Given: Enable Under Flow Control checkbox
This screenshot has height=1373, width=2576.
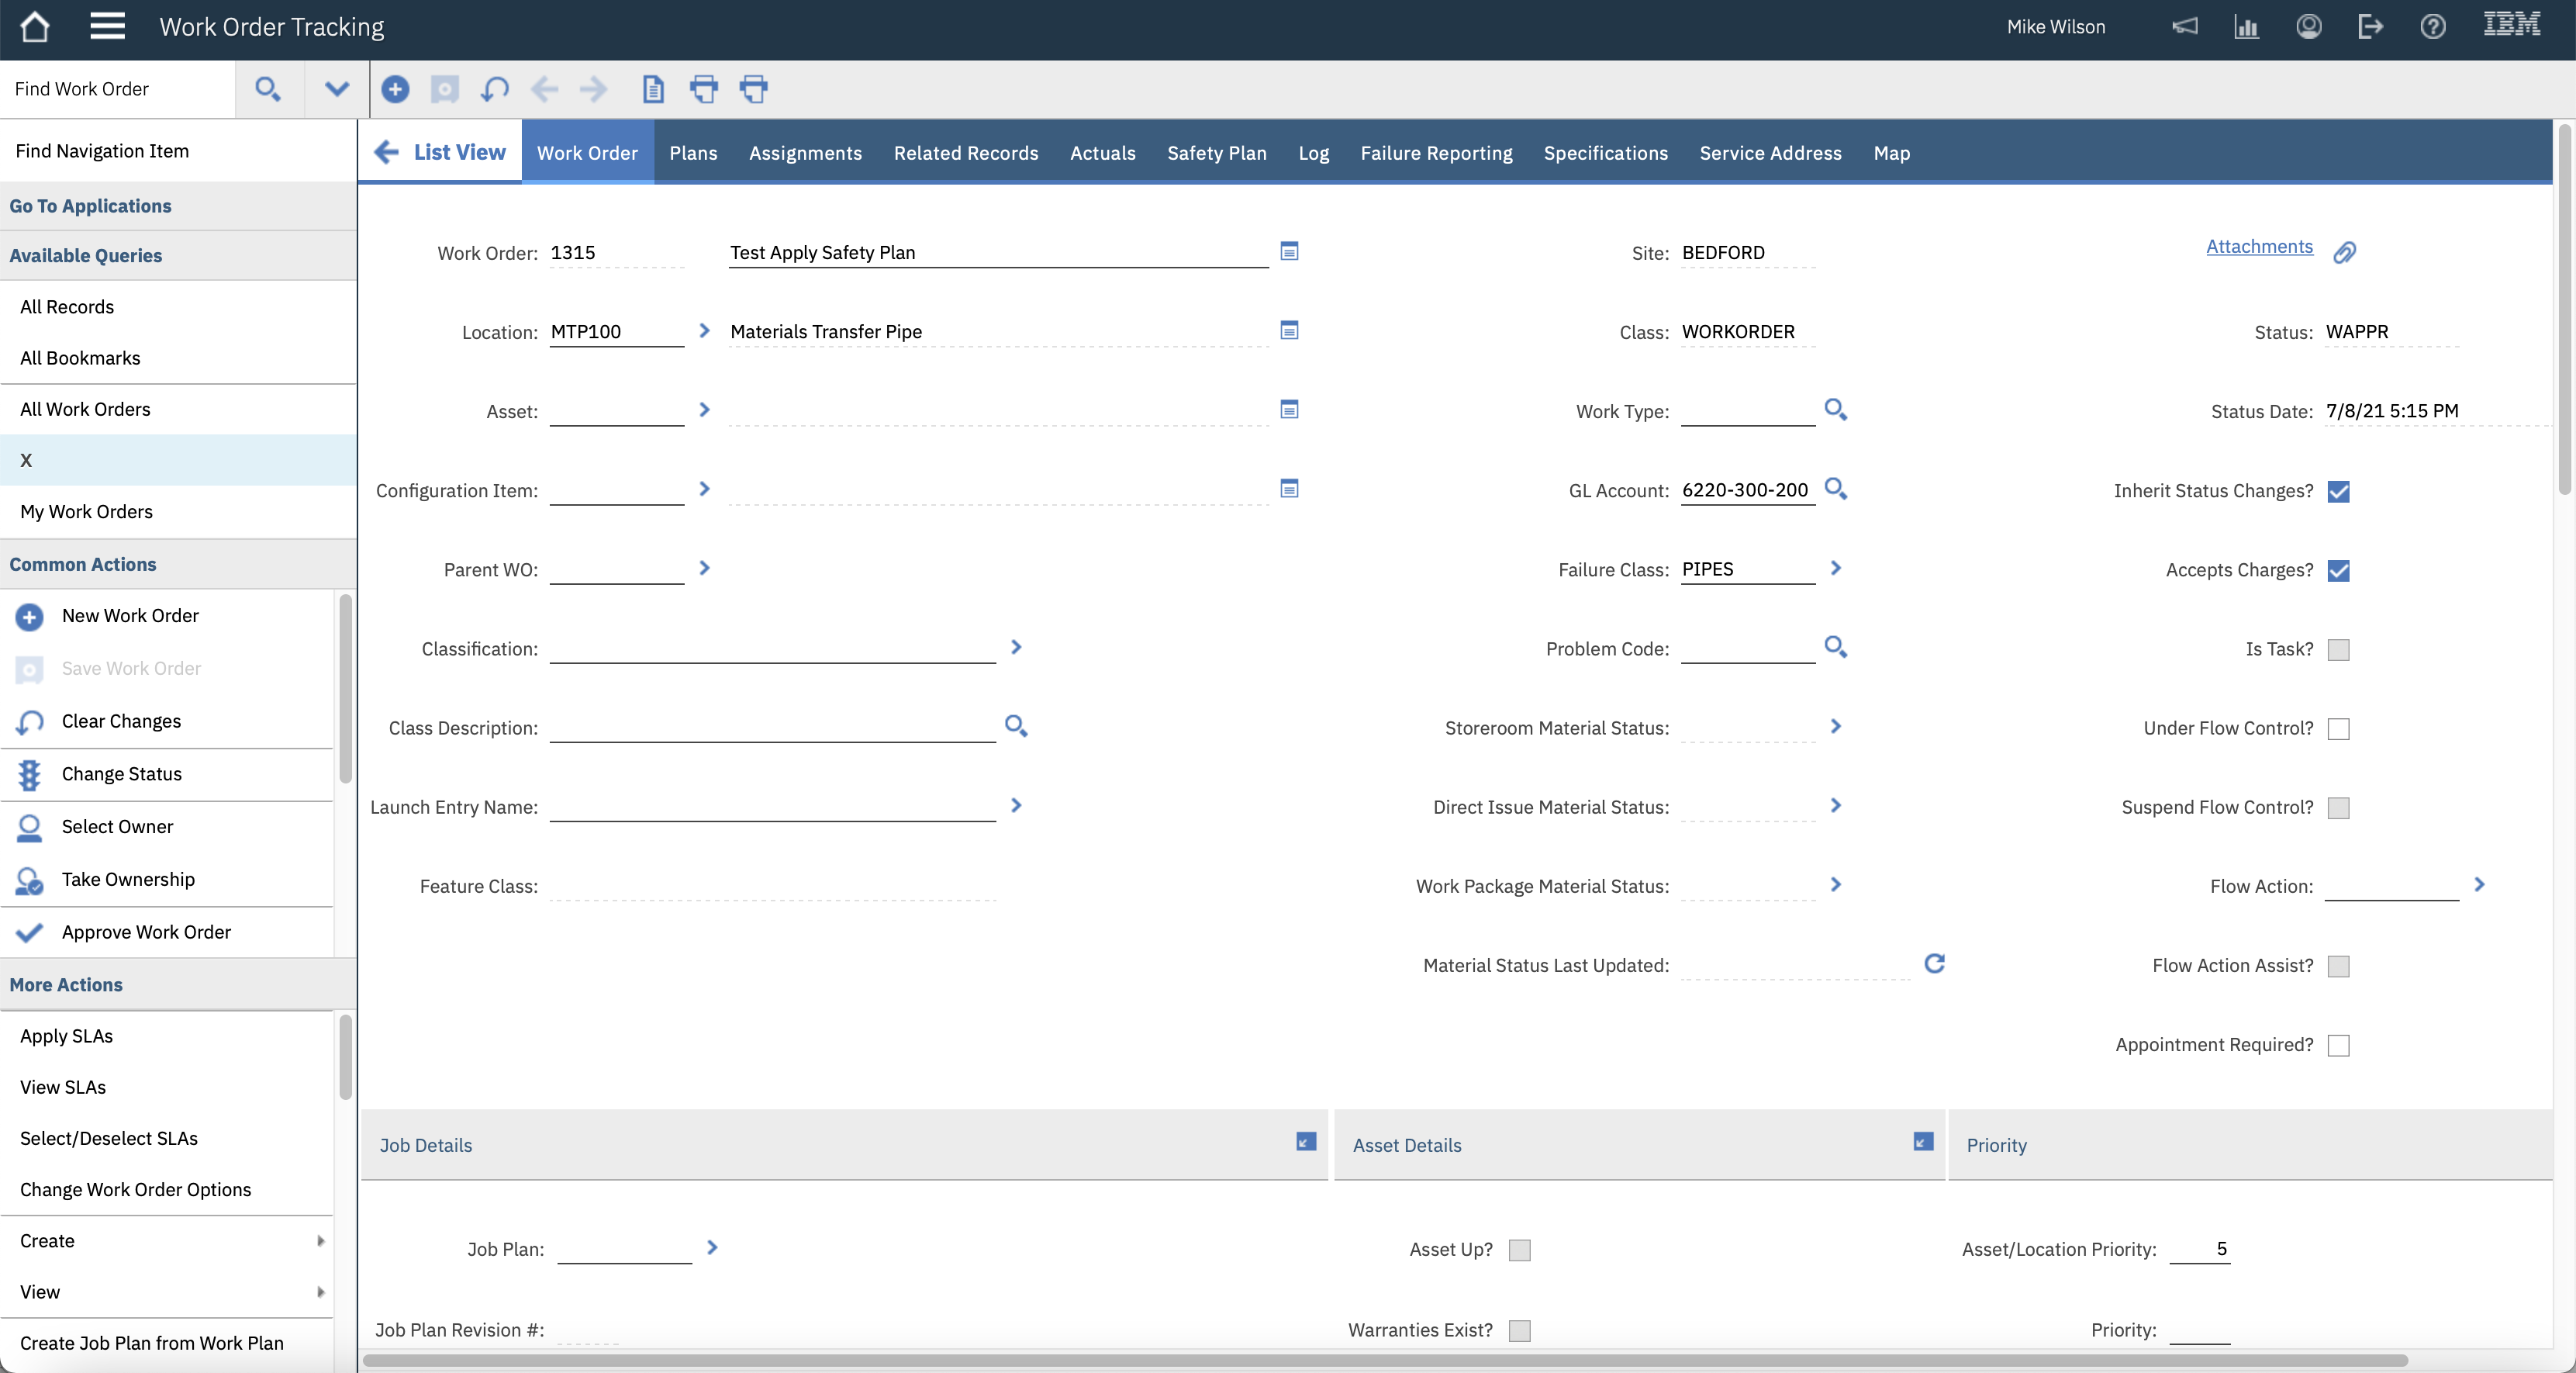Looking at the screenshot, I should (2338, 728).
